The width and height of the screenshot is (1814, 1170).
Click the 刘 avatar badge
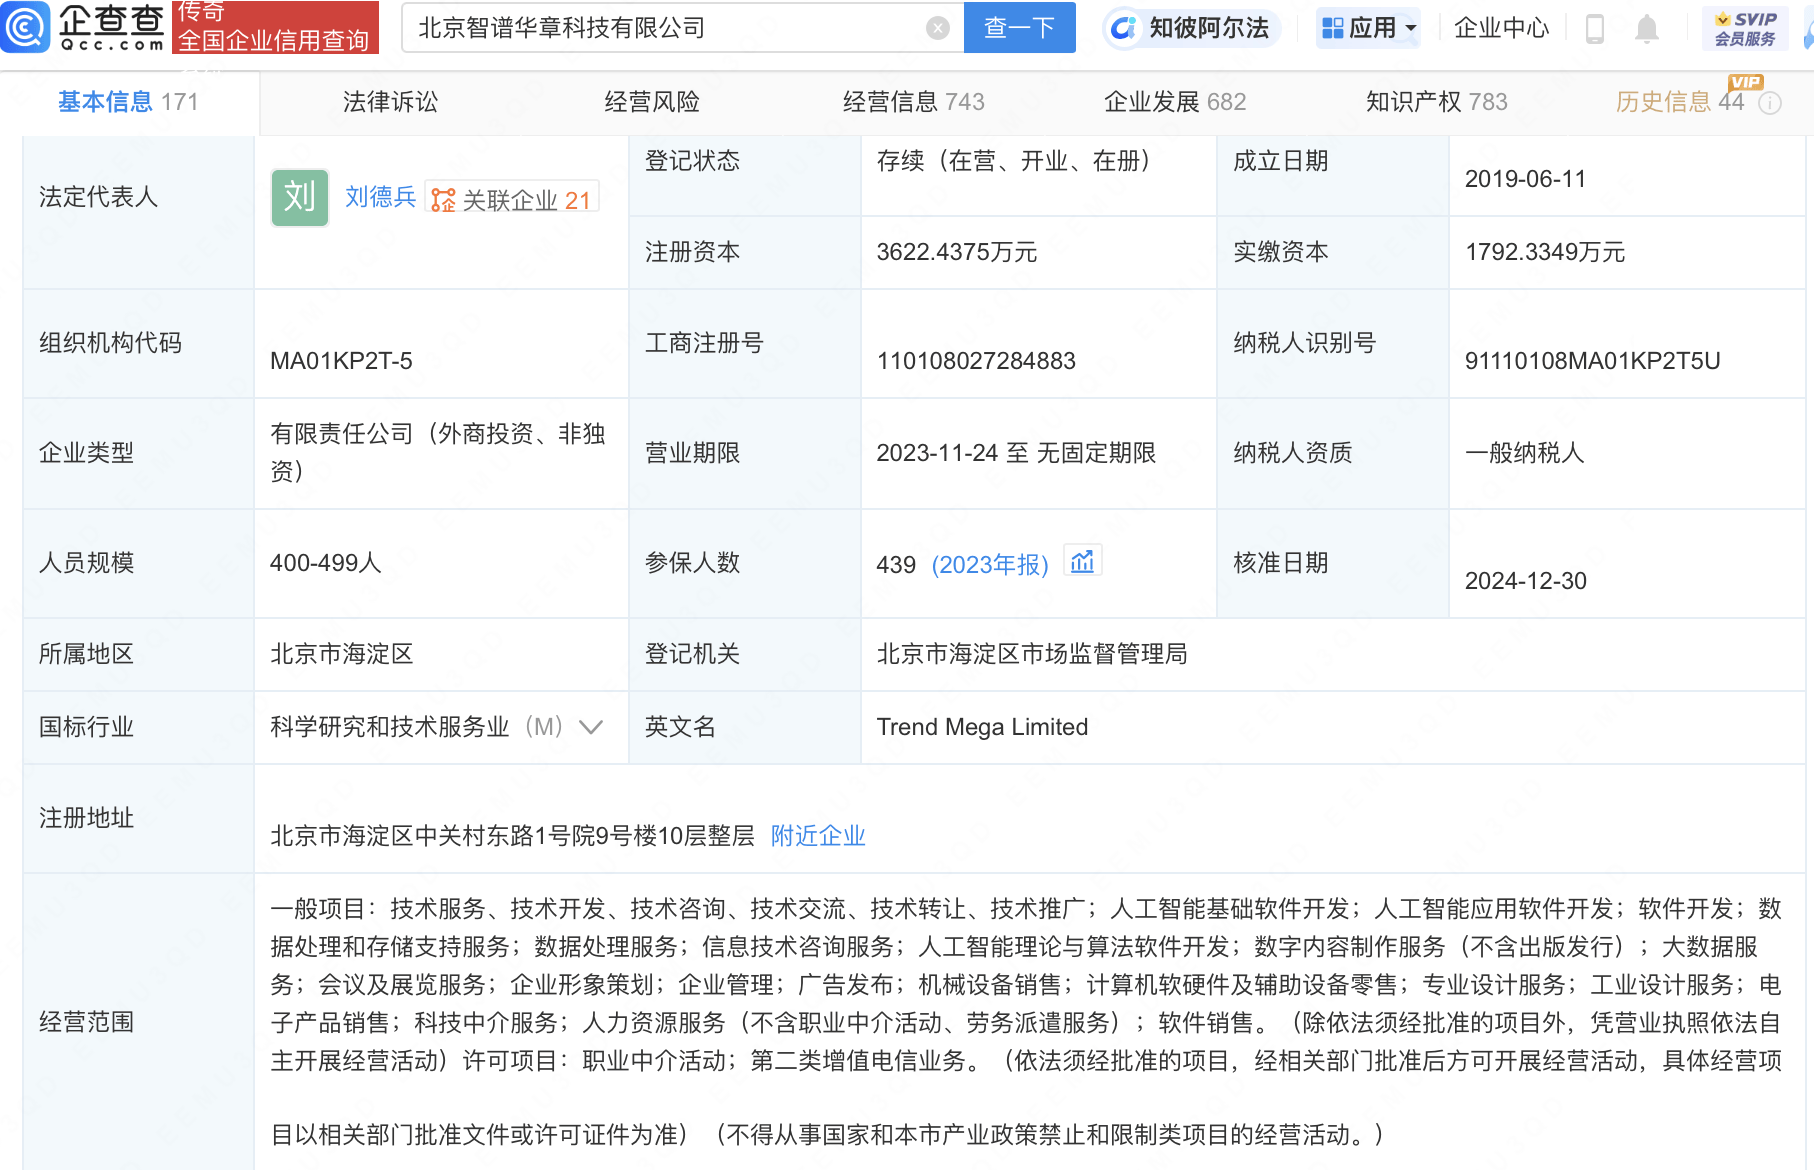[x=300, y=198]
